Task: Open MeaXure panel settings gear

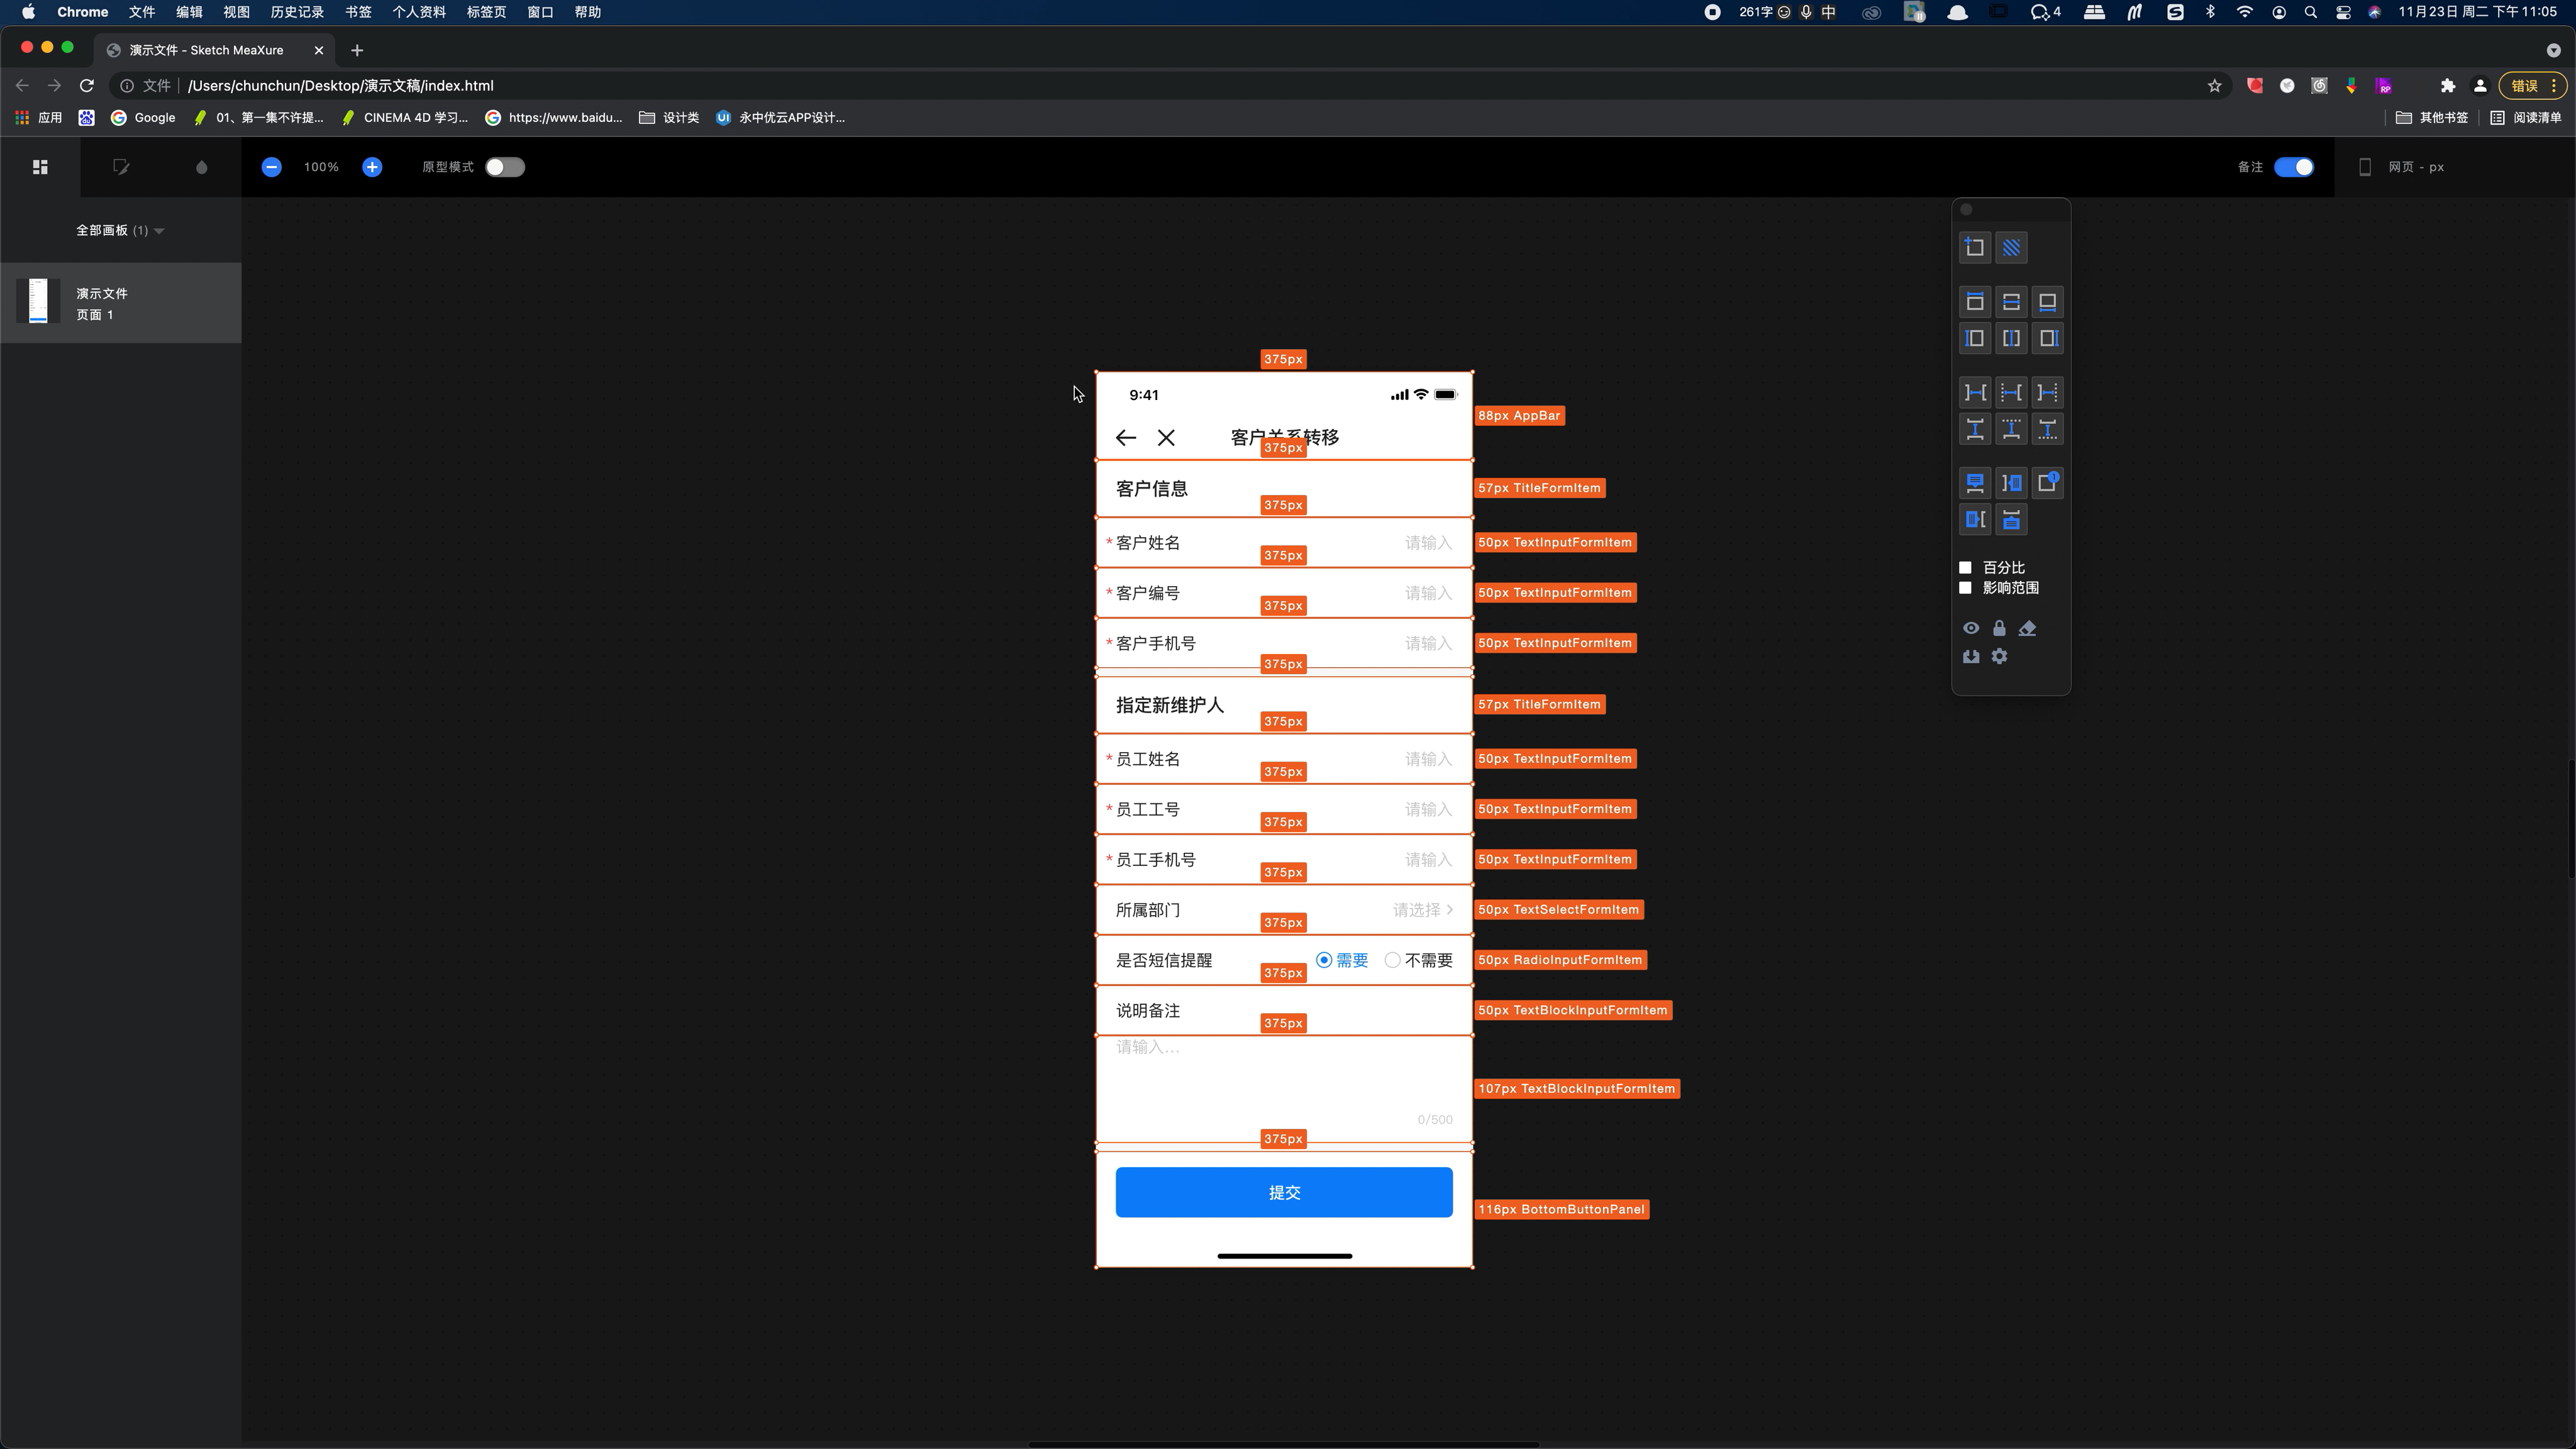Action: click(x=1999, y=656)
